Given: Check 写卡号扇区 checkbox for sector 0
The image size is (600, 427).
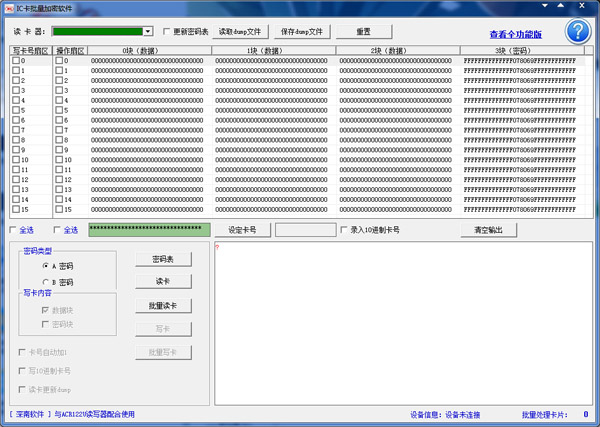Looking at the screenshot, I should 16,60.
